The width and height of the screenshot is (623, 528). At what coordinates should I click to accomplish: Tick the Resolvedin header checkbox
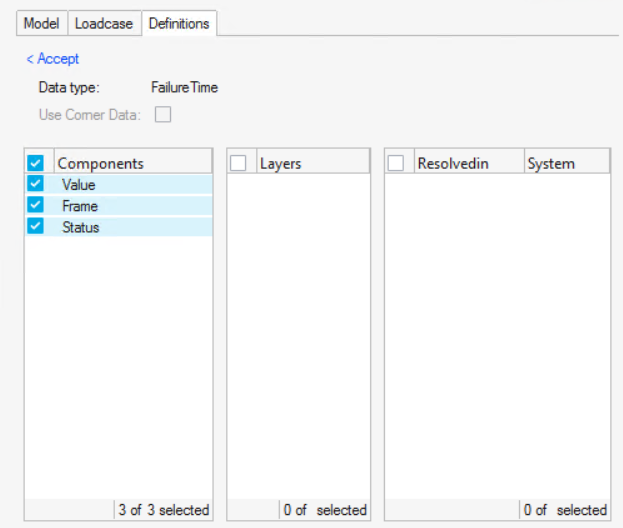[x=396, y=163]
